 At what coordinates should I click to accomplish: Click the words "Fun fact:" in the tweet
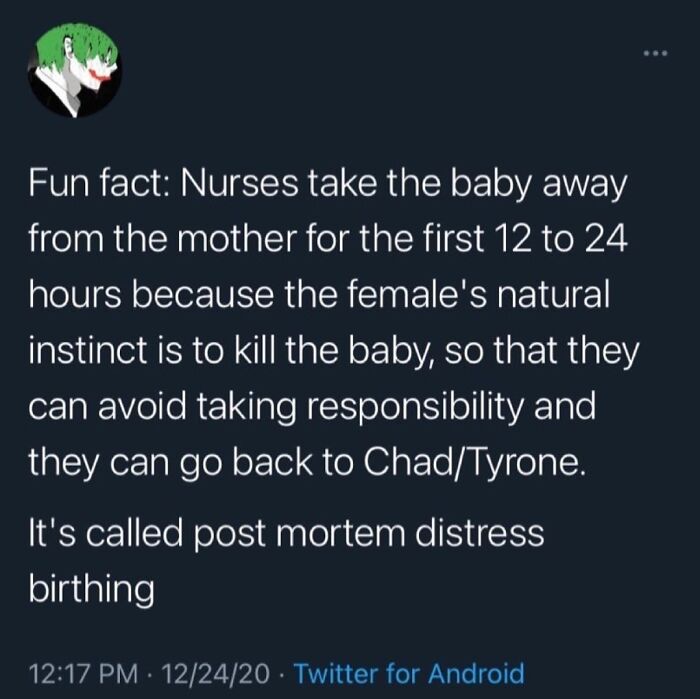pyautogui.click(x=99, y=183)
